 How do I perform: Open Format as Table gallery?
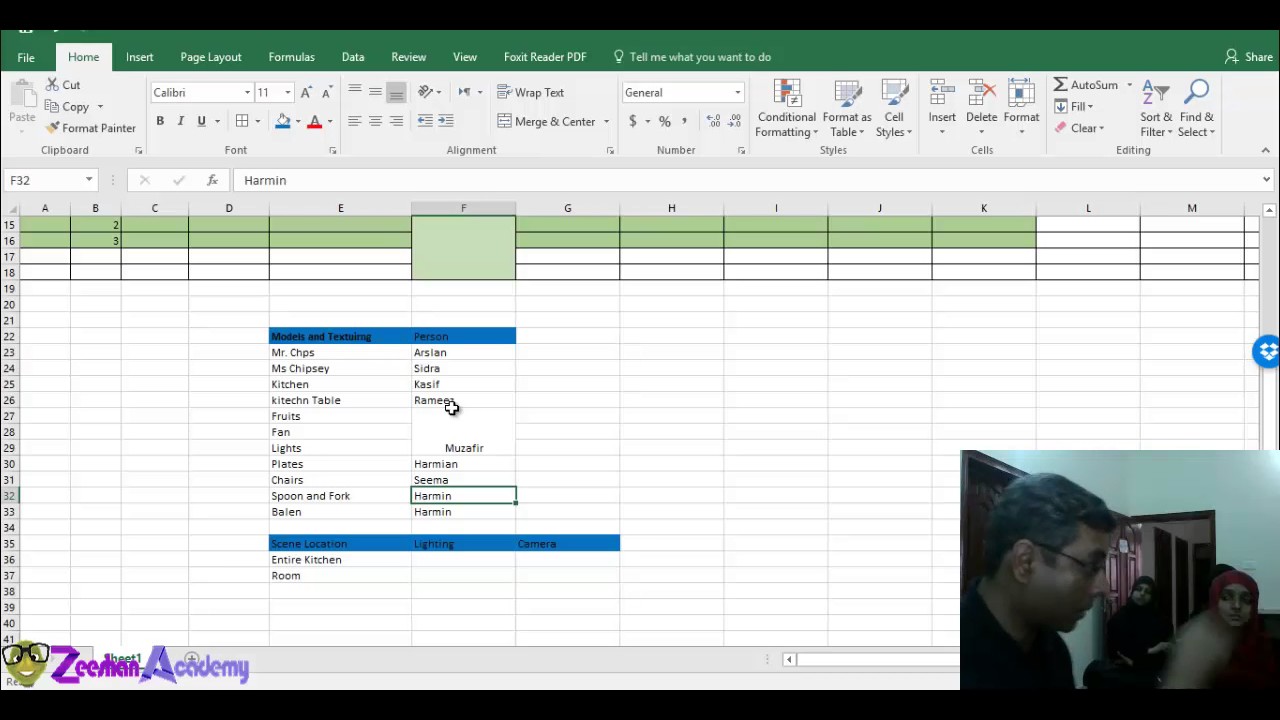847,108
